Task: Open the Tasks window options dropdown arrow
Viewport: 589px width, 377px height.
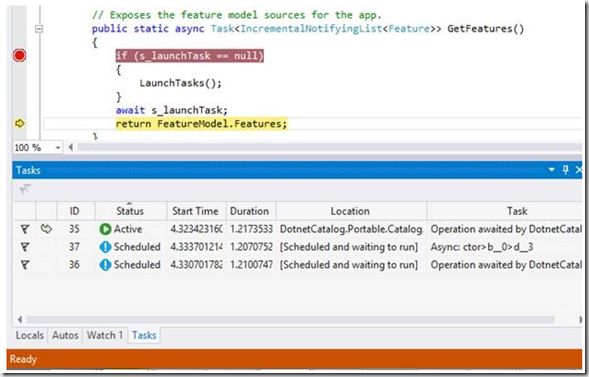Action: tap(551, 170)
